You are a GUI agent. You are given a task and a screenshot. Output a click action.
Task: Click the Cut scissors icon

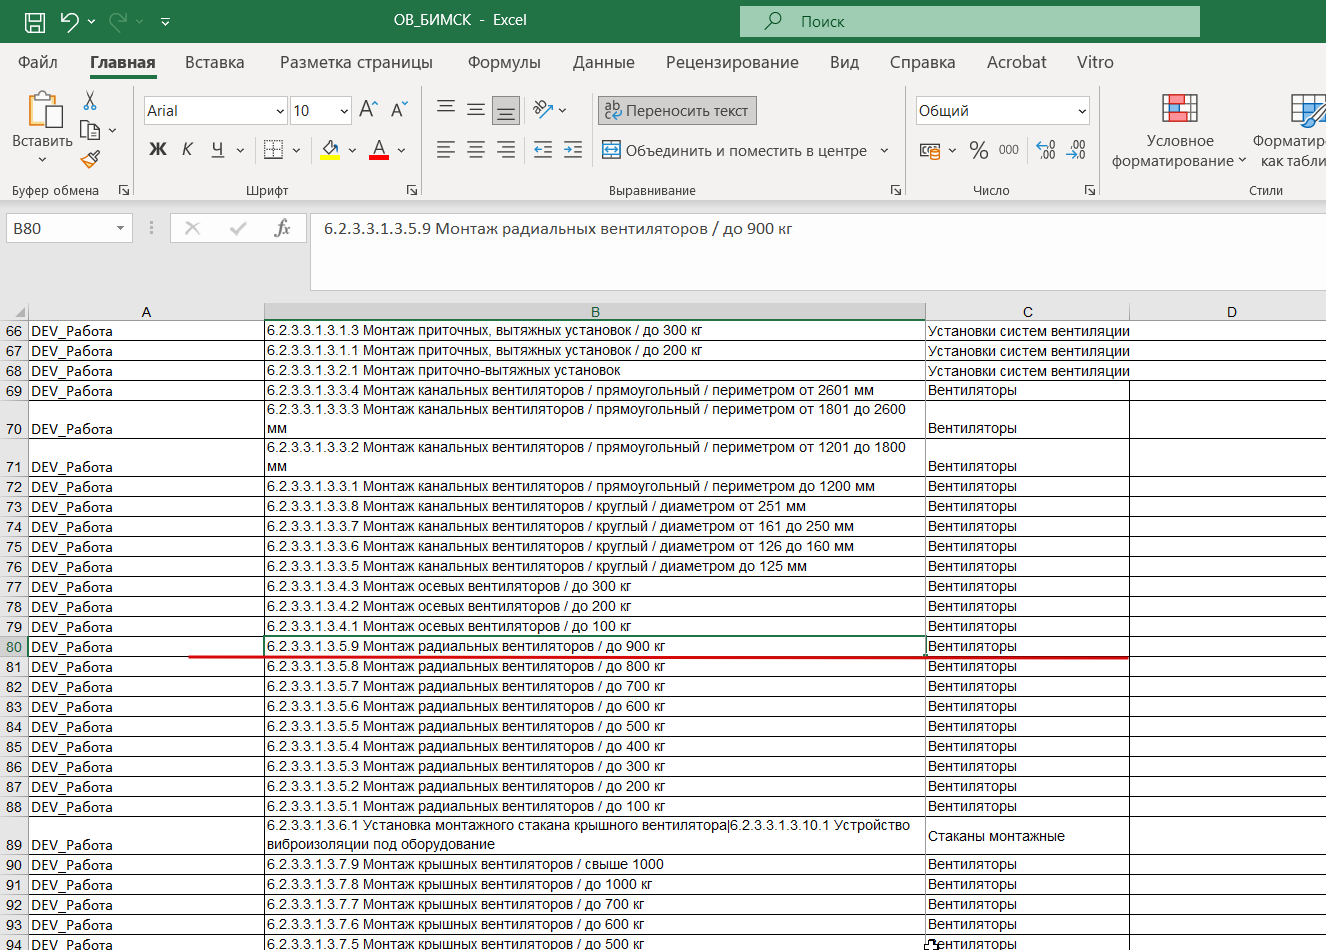[90, 101]
